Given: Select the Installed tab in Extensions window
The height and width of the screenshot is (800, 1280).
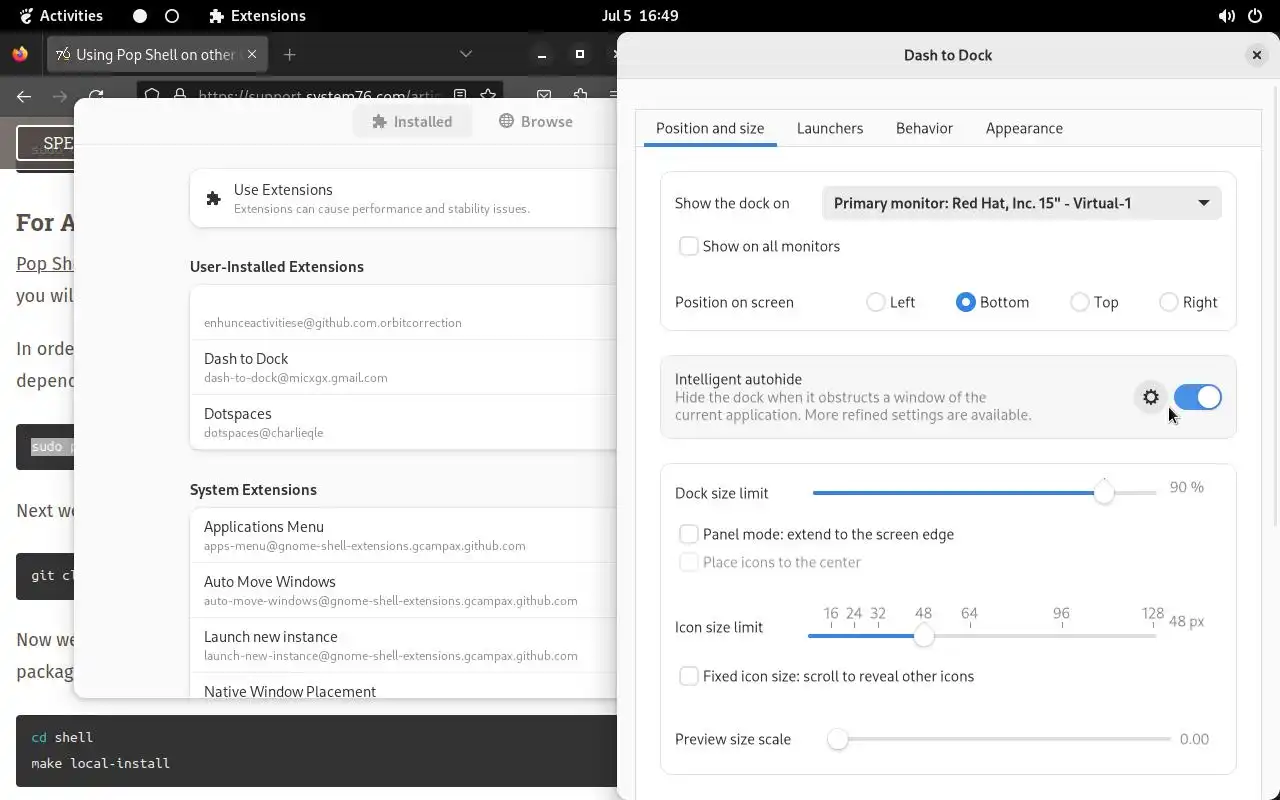Looking at the screenshot, I should [412, 121].
